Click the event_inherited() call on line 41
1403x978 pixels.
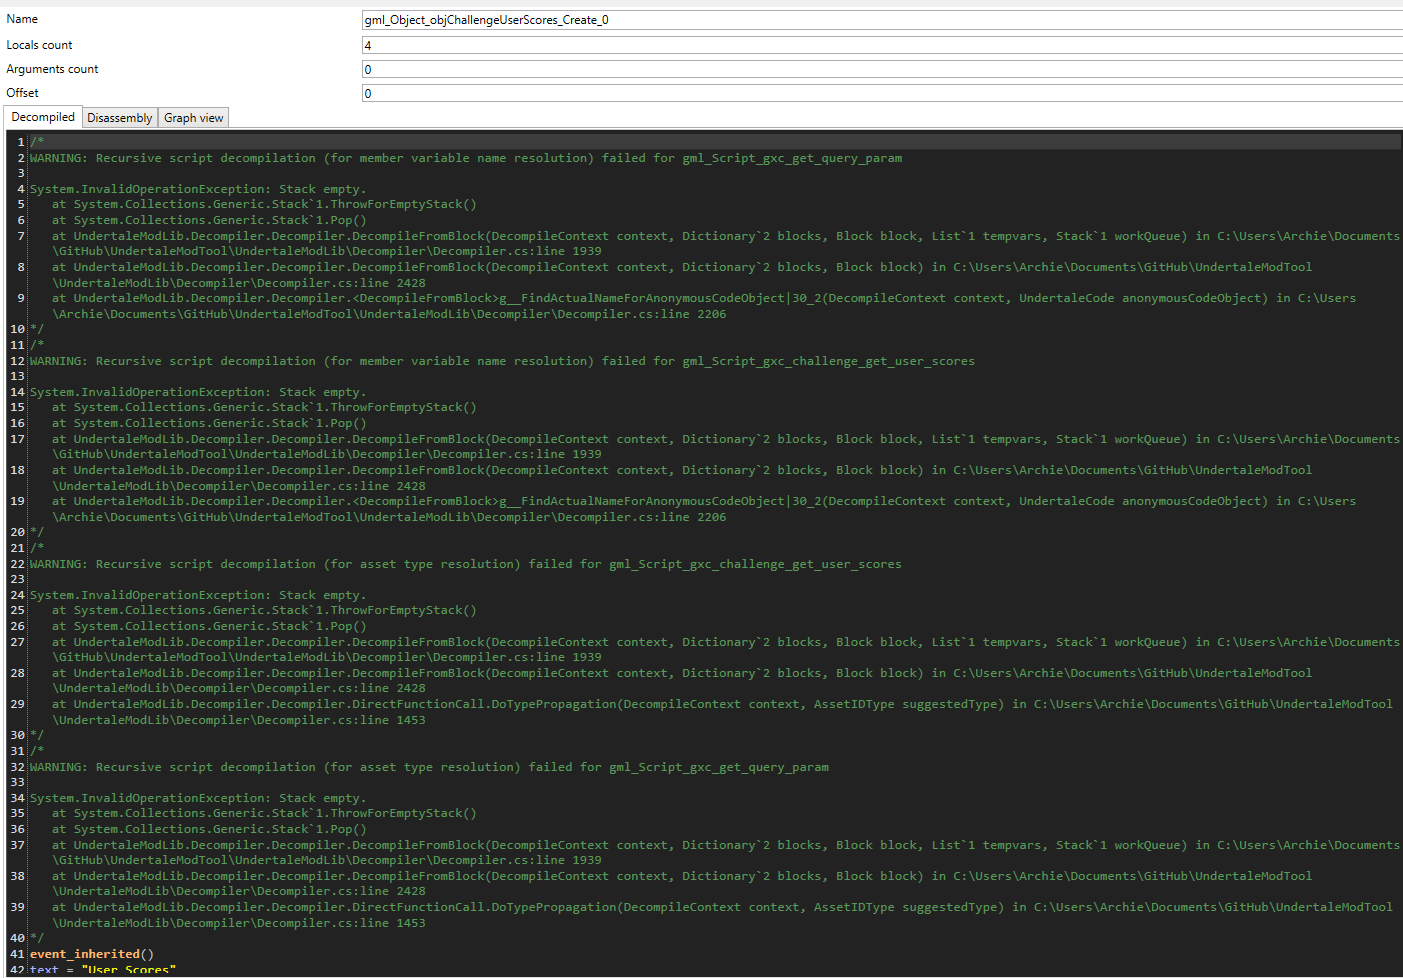point(91,953)
